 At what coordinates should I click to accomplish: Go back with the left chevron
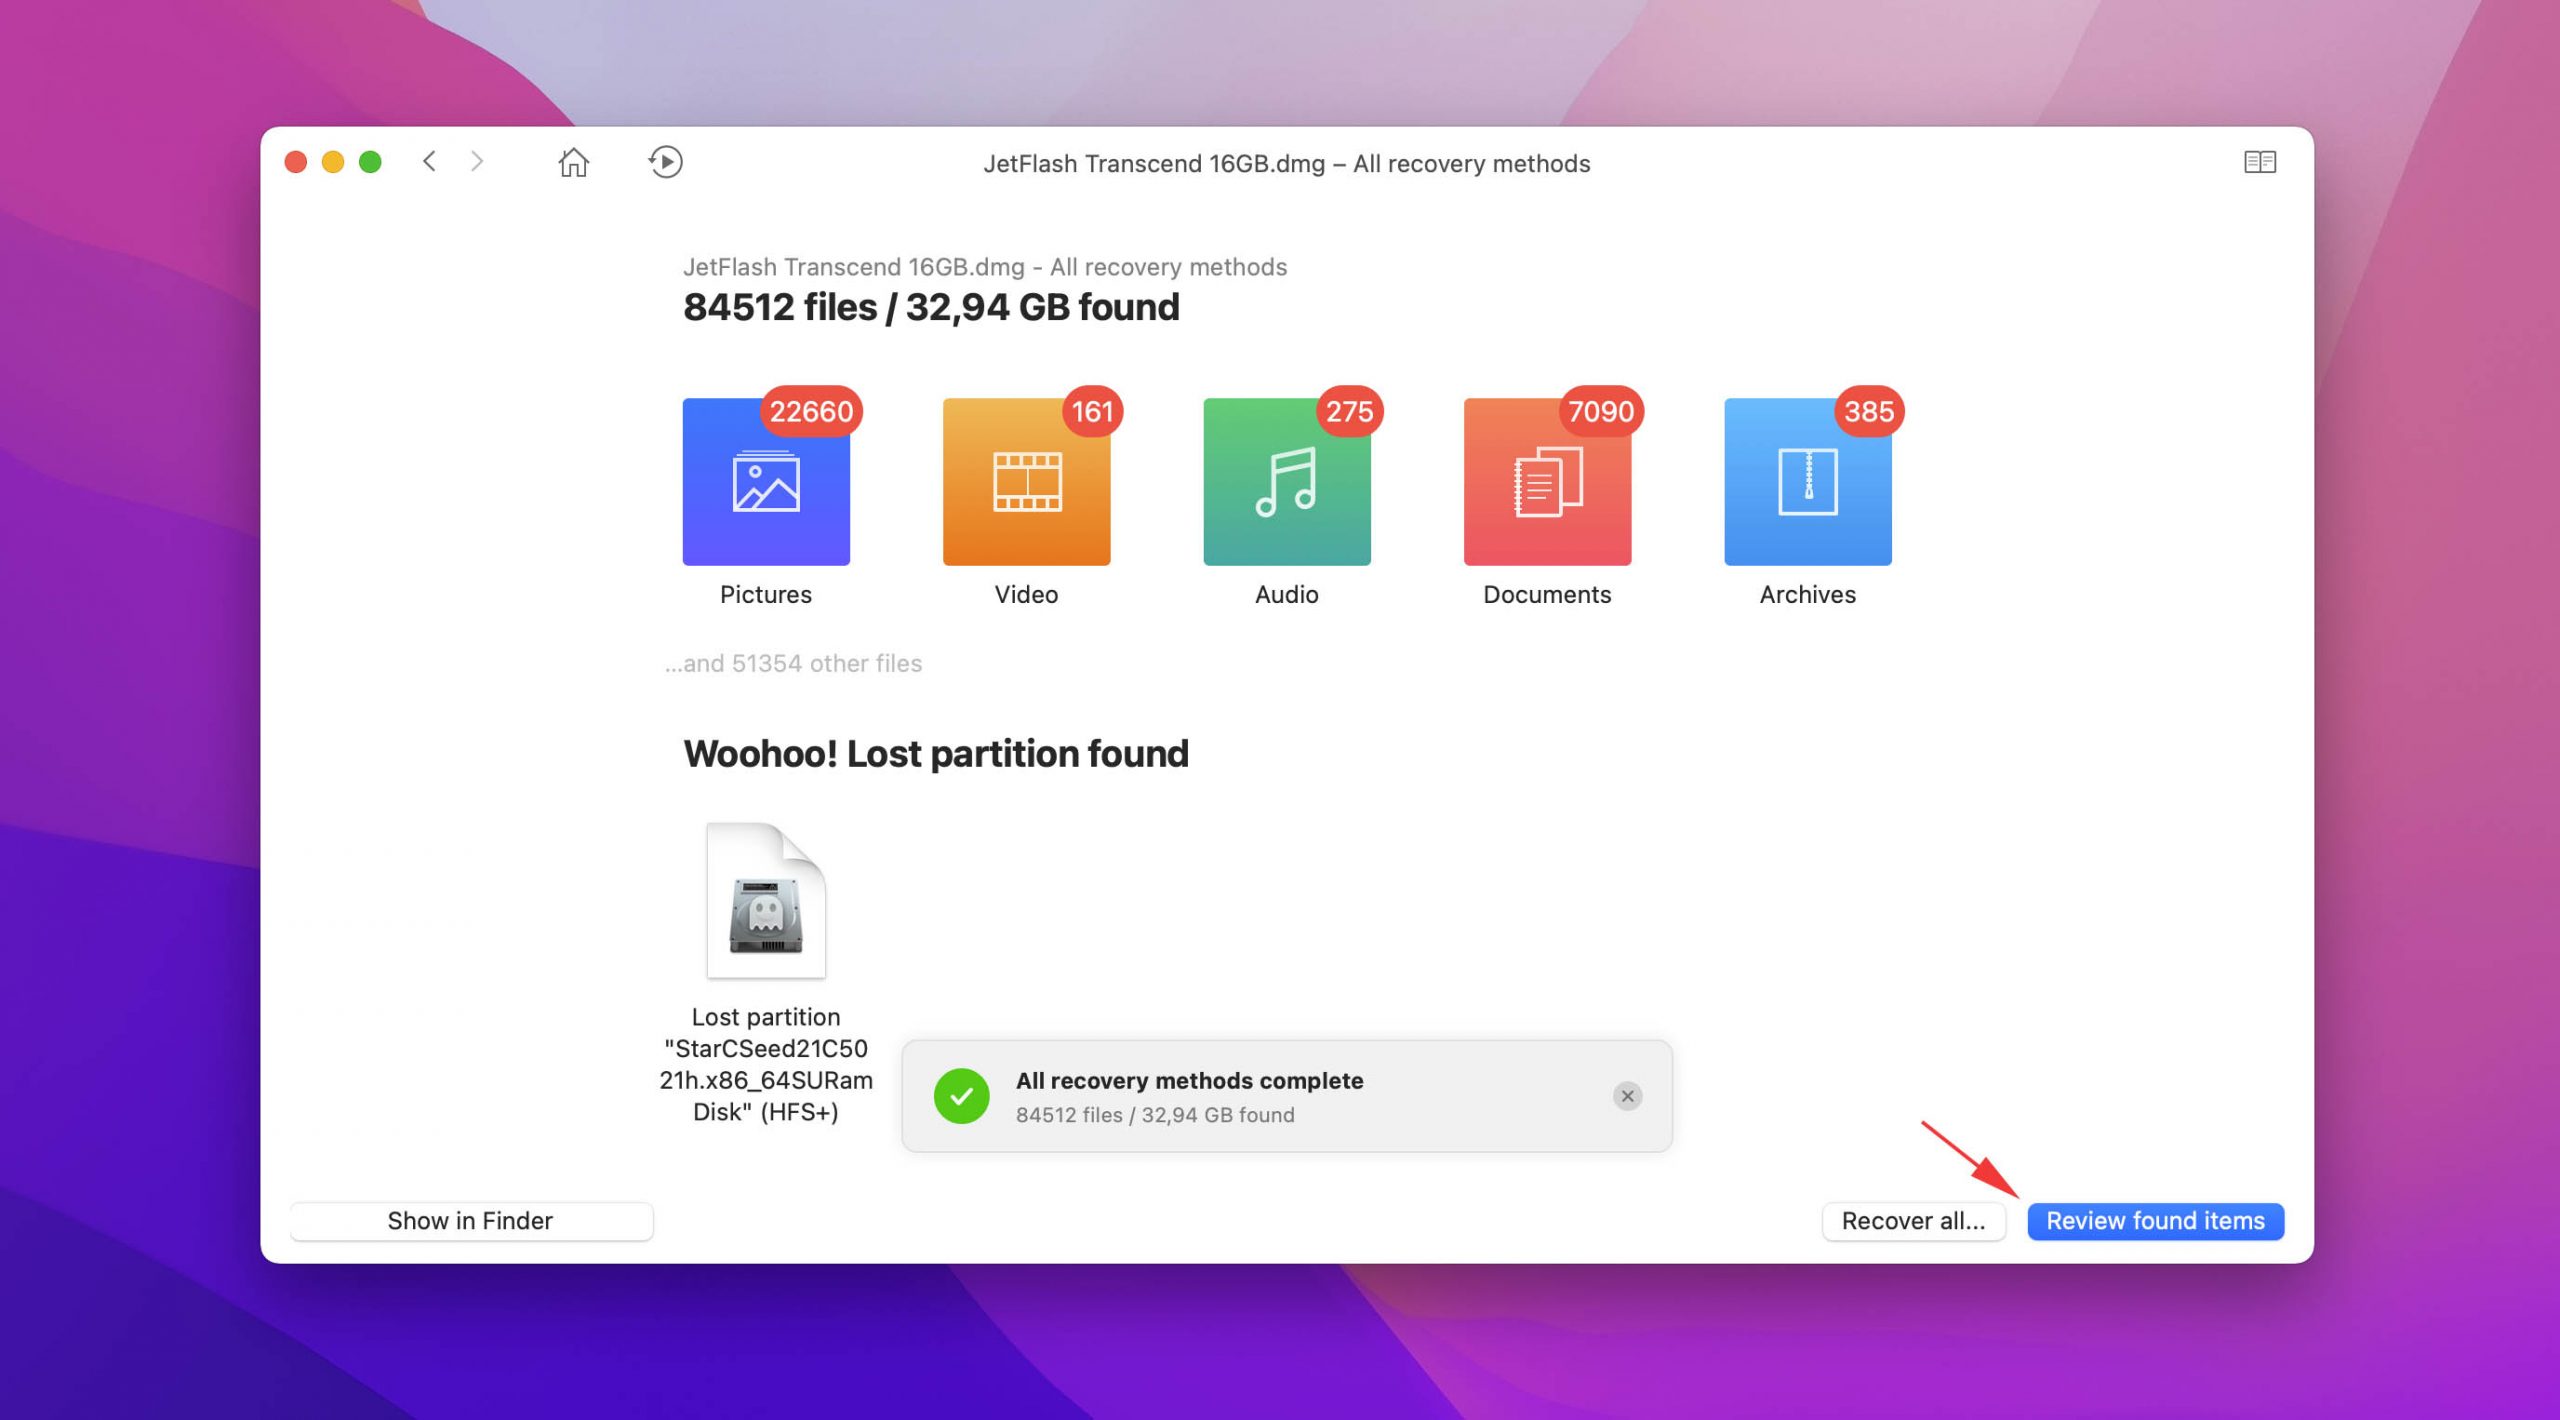429,161
